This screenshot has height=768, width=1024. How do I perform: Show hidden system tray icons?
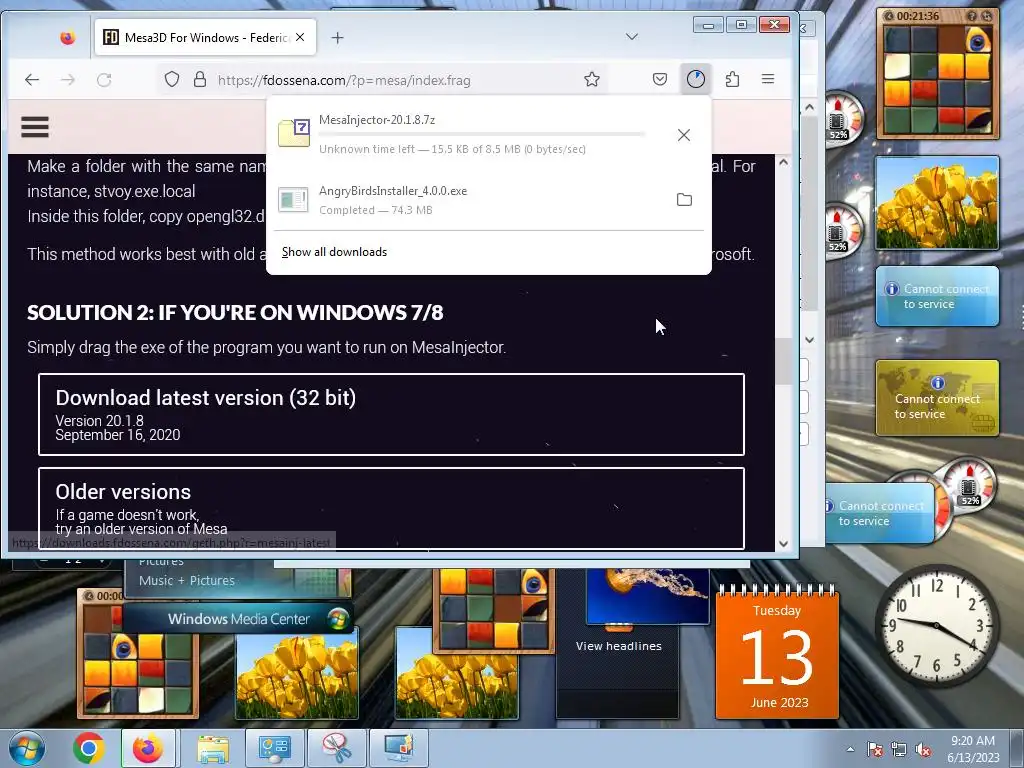click(x=850, y=749)
